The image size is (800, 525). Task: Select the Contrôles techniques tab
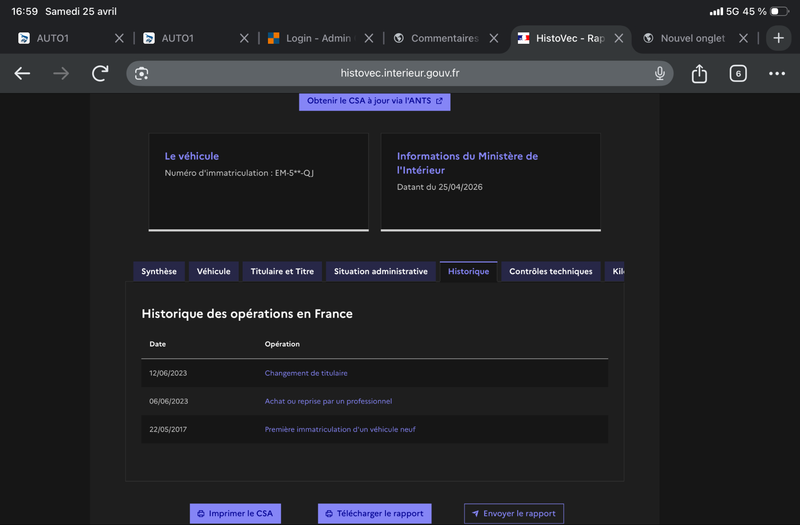point(550,271)
